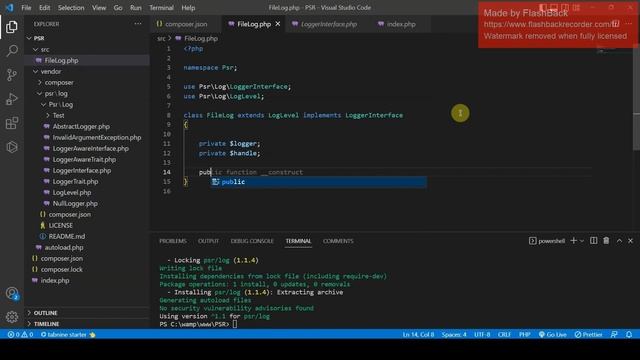Open the Terminal menu

pyautogui.click(x=161, y=8)
